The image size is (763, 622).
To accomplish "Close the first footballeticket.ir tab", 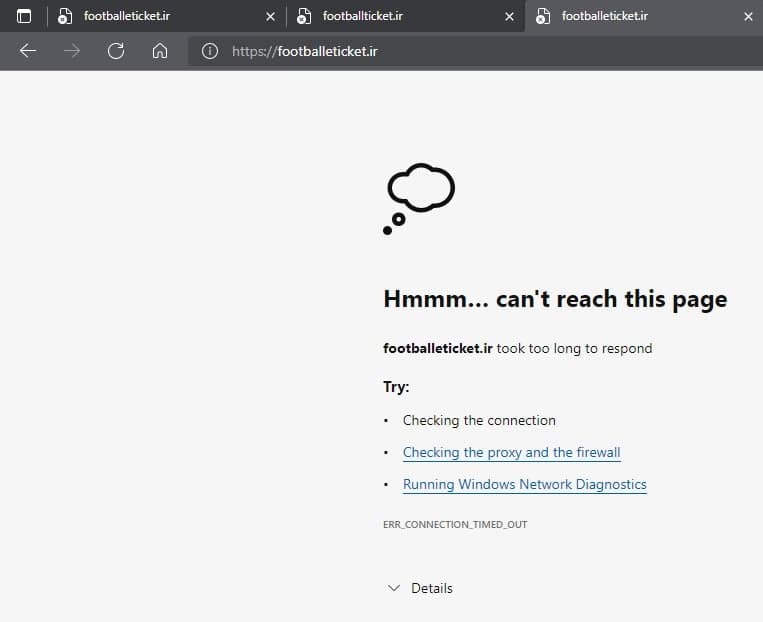I will coord(270,16).
